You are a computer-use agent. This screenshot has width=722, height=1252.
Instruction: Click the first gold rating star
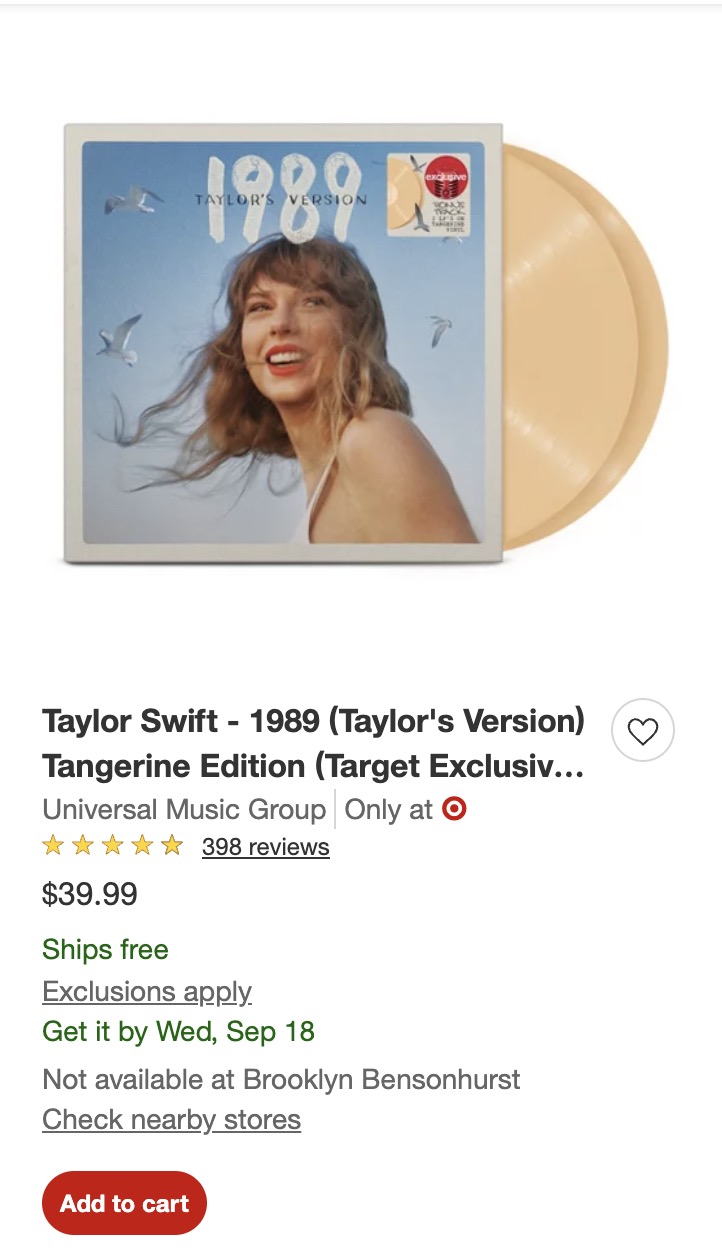tap(53, 847)
